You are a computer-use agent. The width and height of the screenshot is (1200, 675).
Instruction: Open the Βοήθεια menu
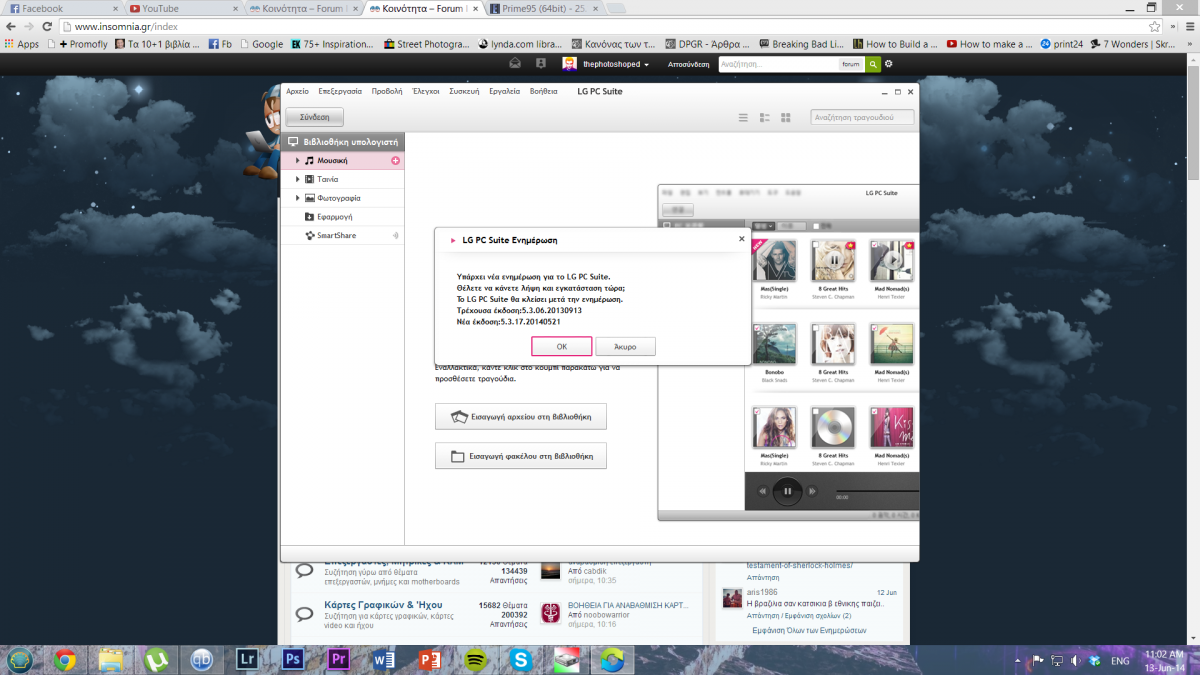543,91
